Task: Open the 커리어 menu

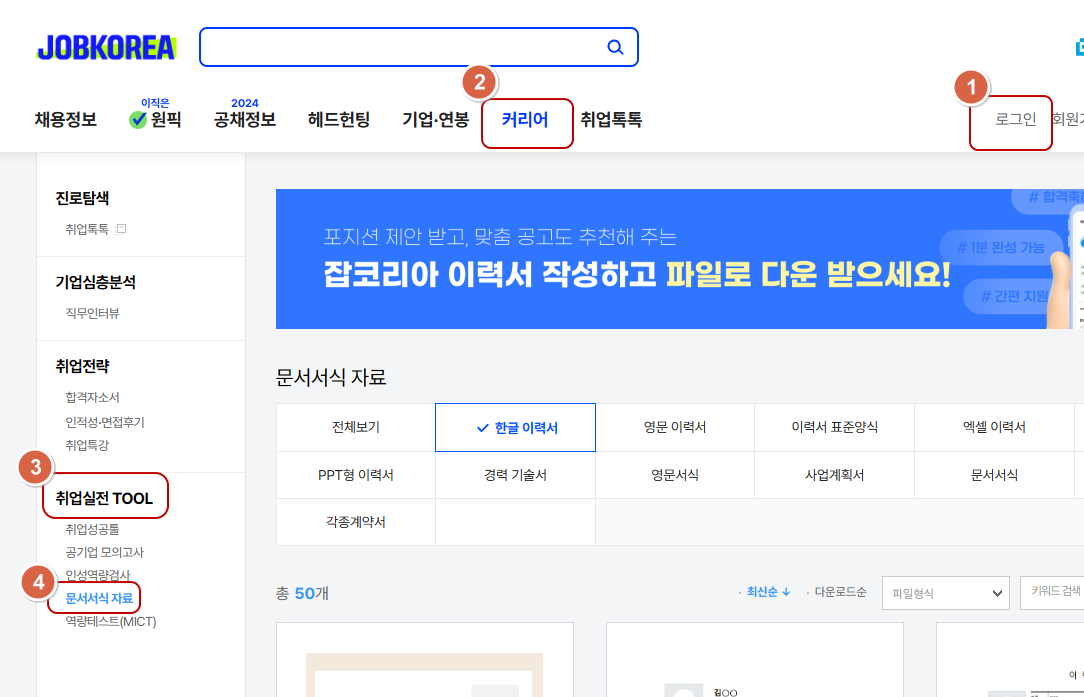Action: [x=525, y=120]
